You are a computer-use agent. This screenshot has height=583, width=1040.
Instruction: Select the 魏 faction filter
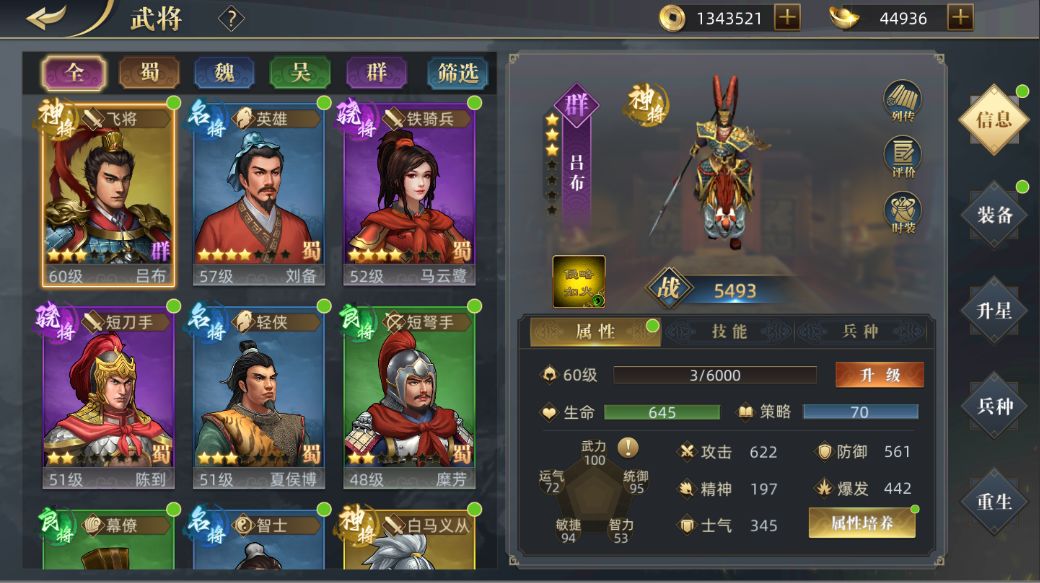click(224, 72)
